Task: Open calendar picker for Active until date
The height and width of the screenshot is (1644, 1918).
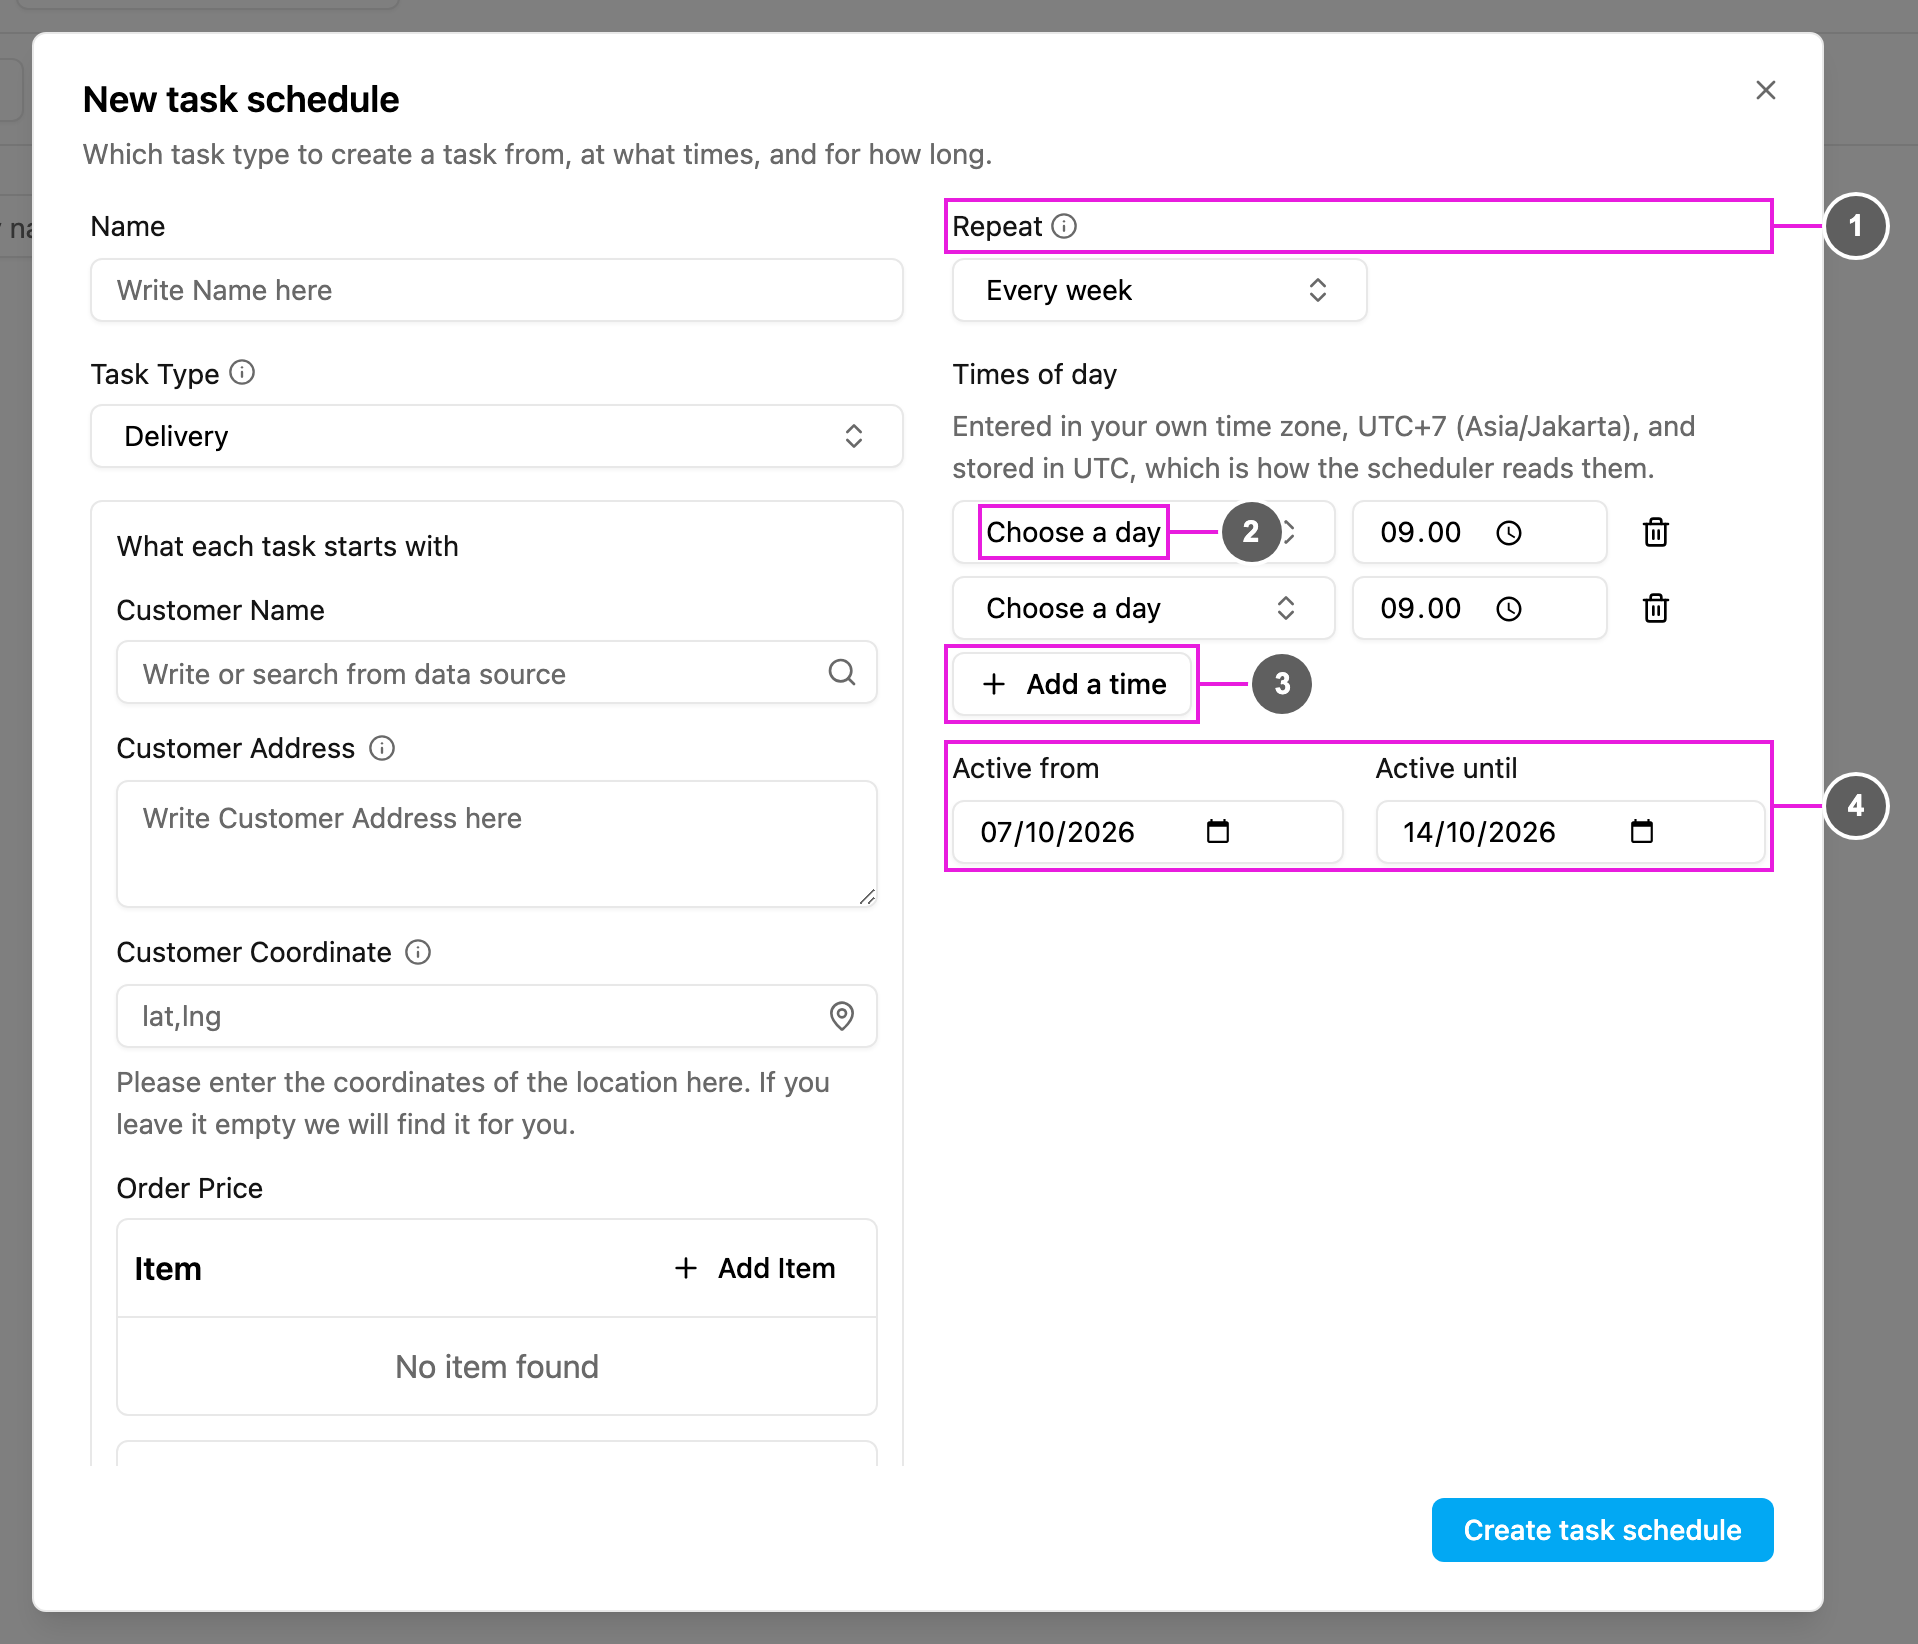Action: 1642,831
